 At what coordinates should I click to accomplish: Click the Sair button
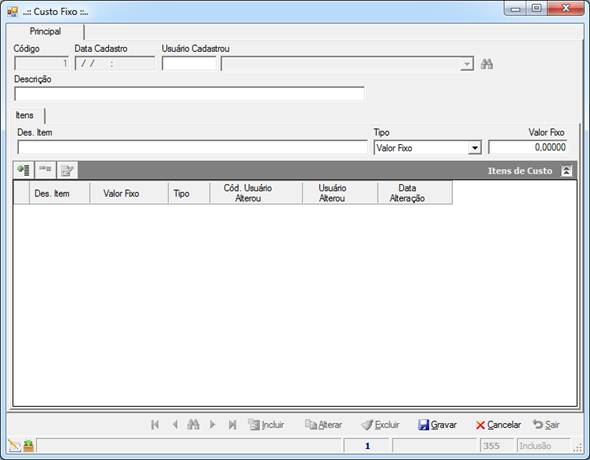click(546, 425)
